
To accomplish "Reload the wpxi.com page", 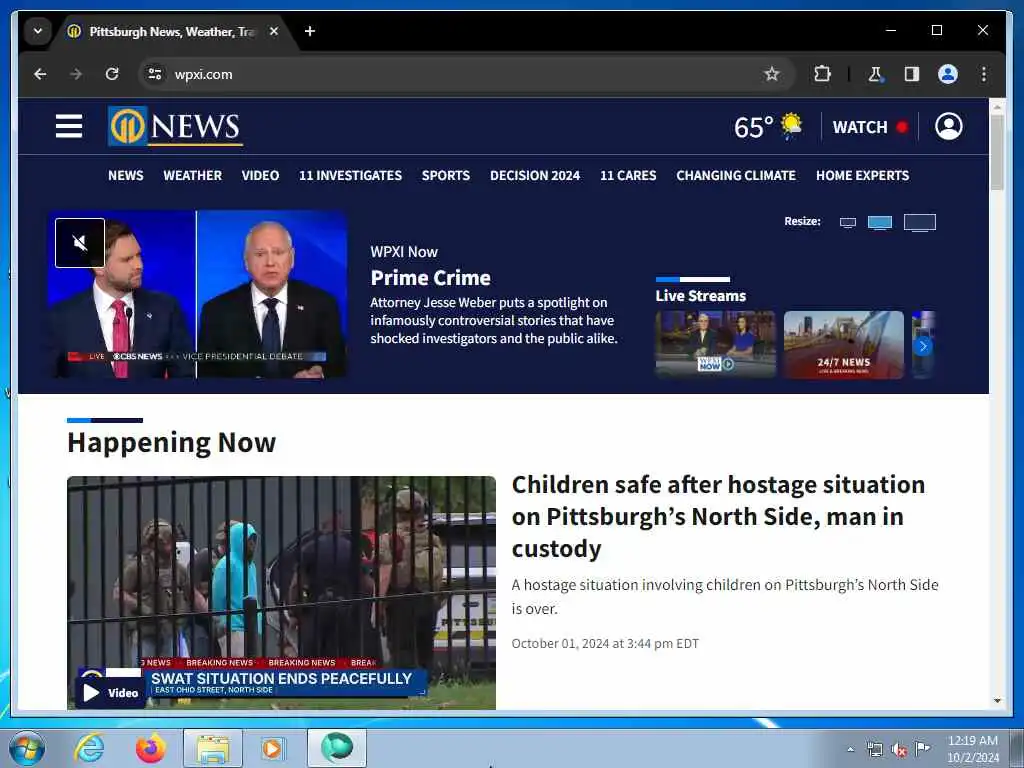I will pyautogui.click(x=112, y=74).
